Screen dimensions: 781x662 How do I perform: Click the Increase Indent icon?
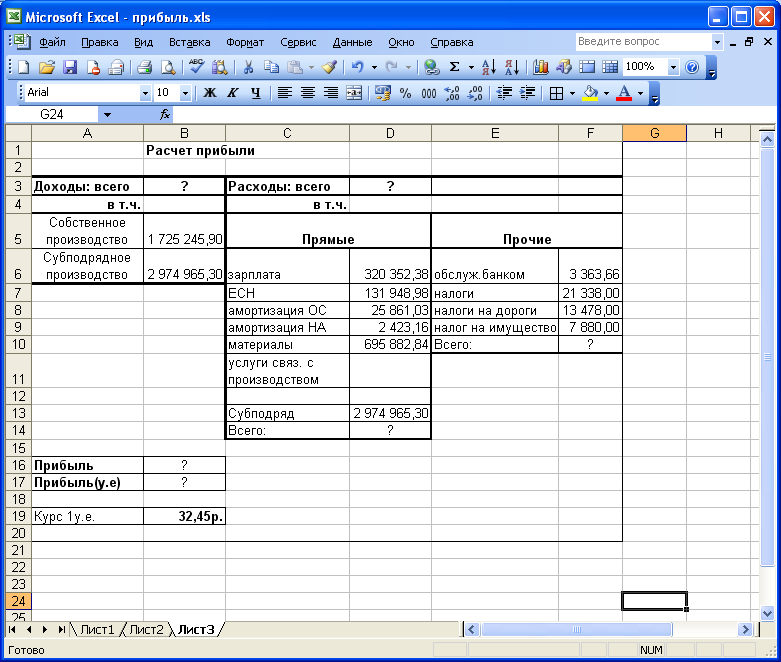coord(527,93)
